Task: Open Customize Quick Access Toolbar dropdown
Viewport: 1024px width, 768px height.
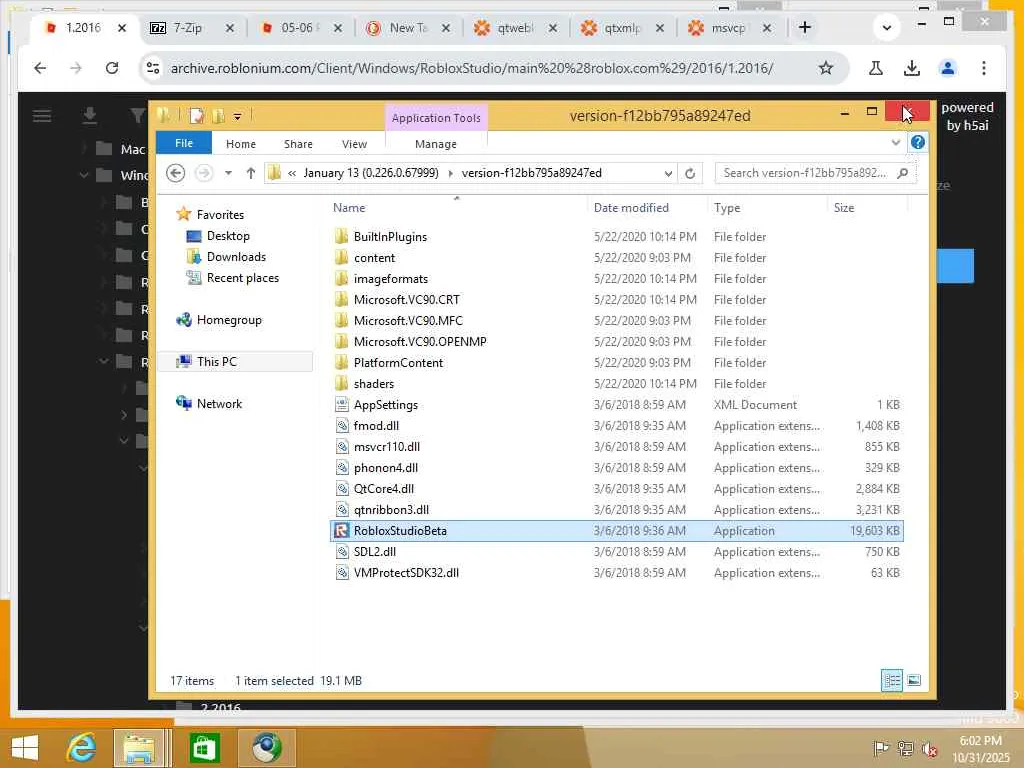Action: point(237,117)
